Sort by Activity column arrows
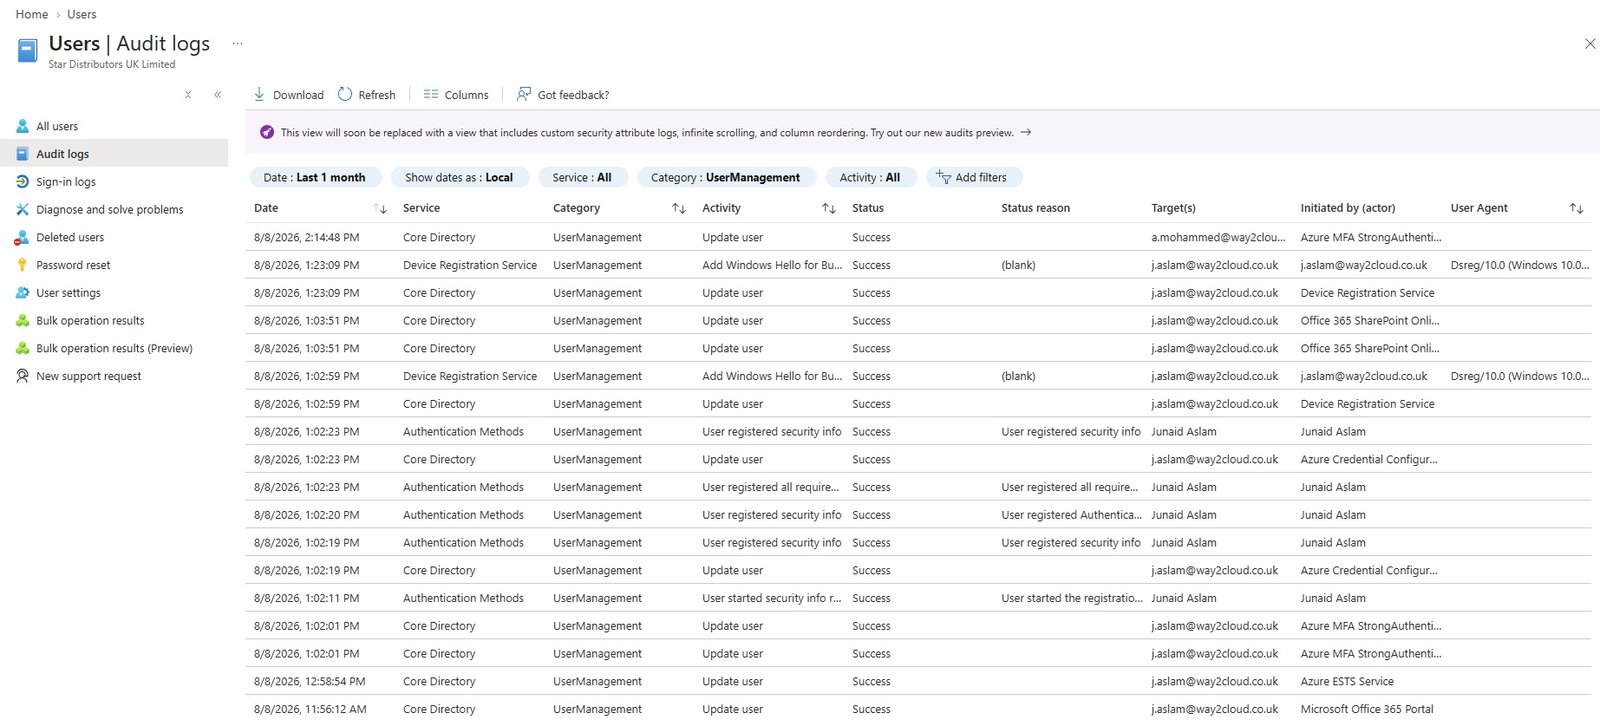 (x=829, y=208)
